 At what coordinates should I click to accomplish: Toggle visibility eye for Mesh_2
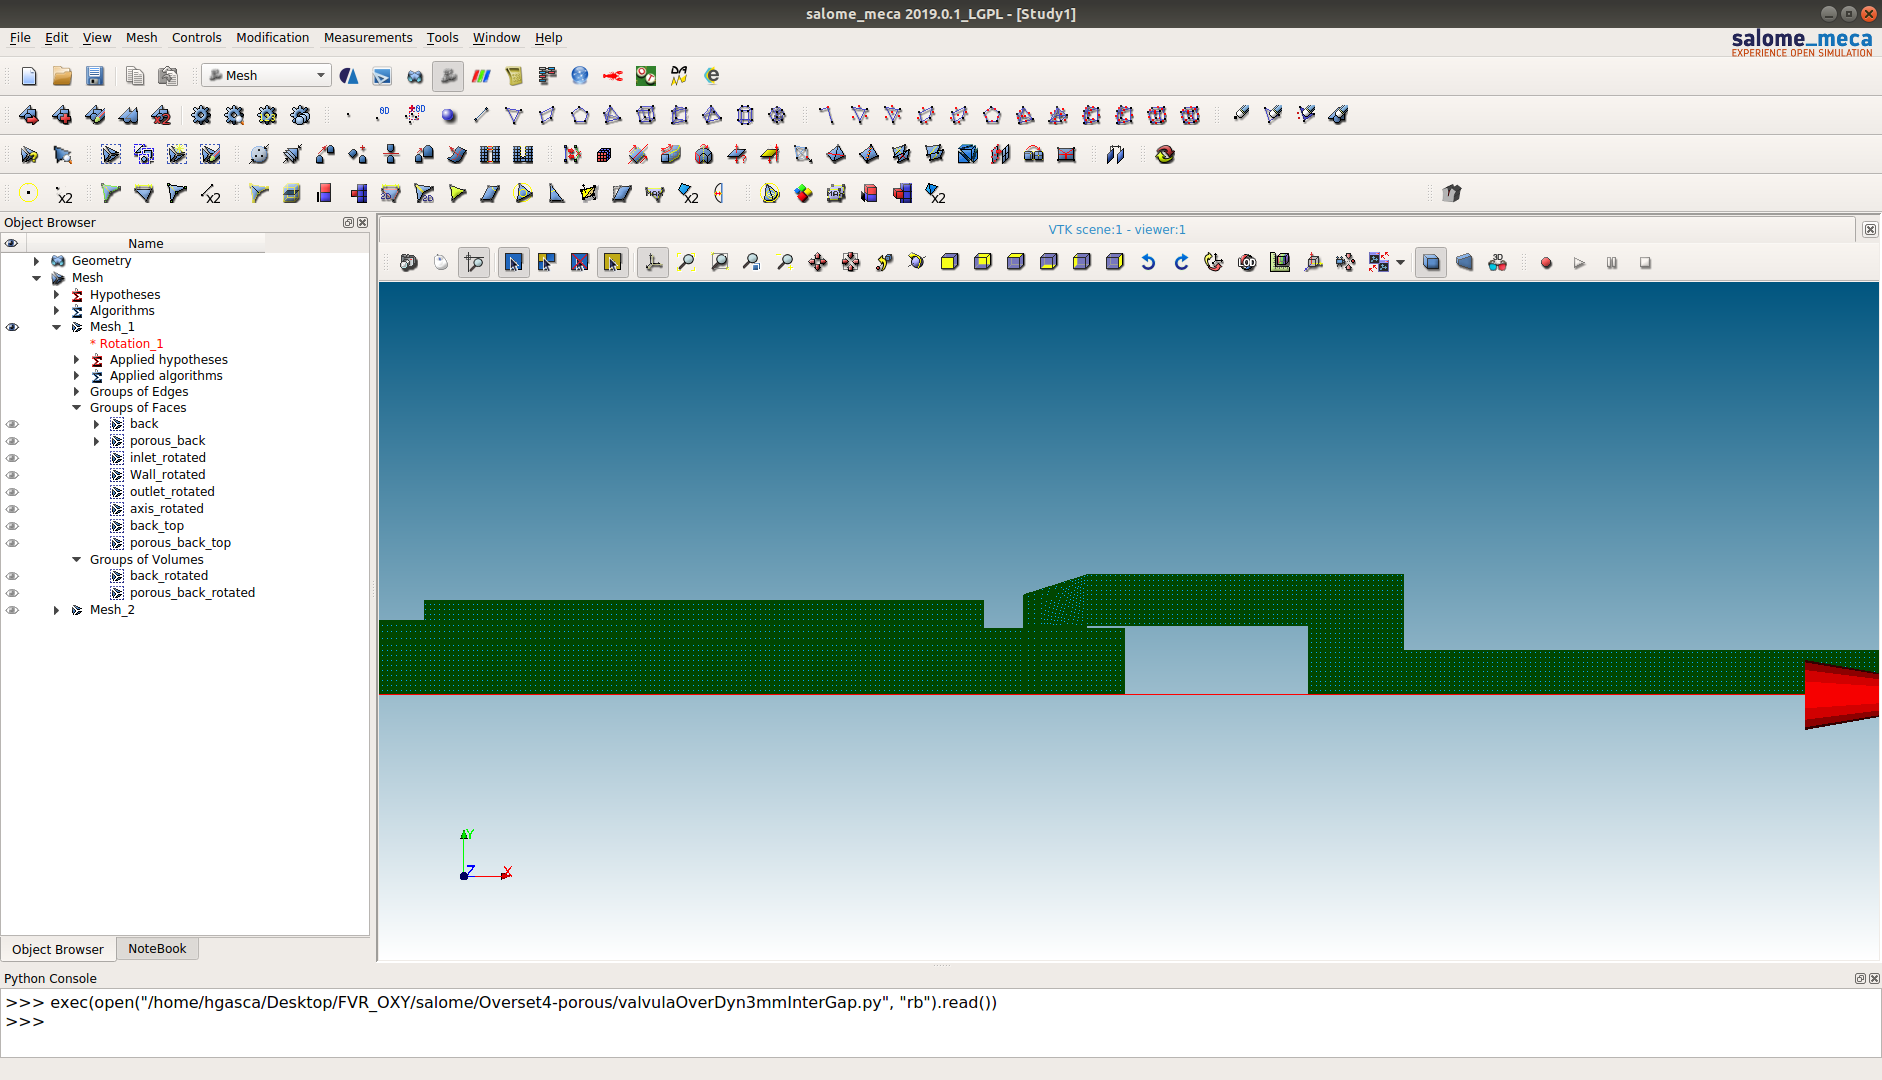click(x=12, y=610)
